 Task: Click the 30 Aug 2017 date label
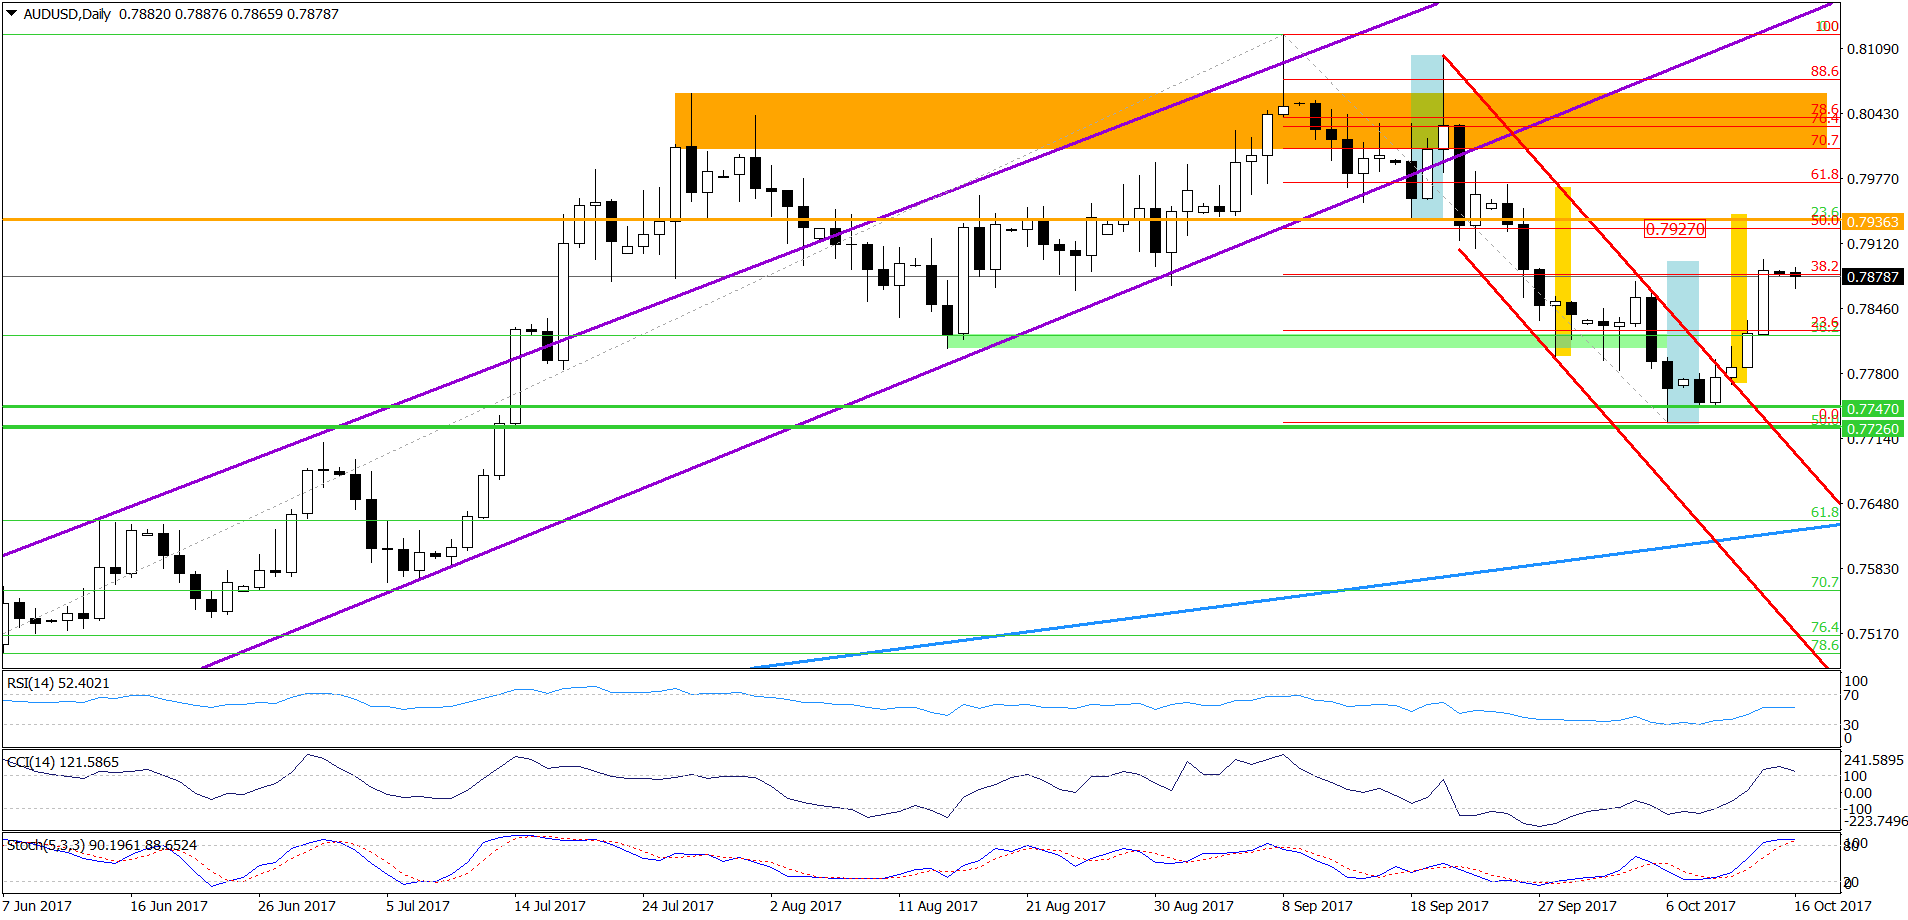(1194, 906)
